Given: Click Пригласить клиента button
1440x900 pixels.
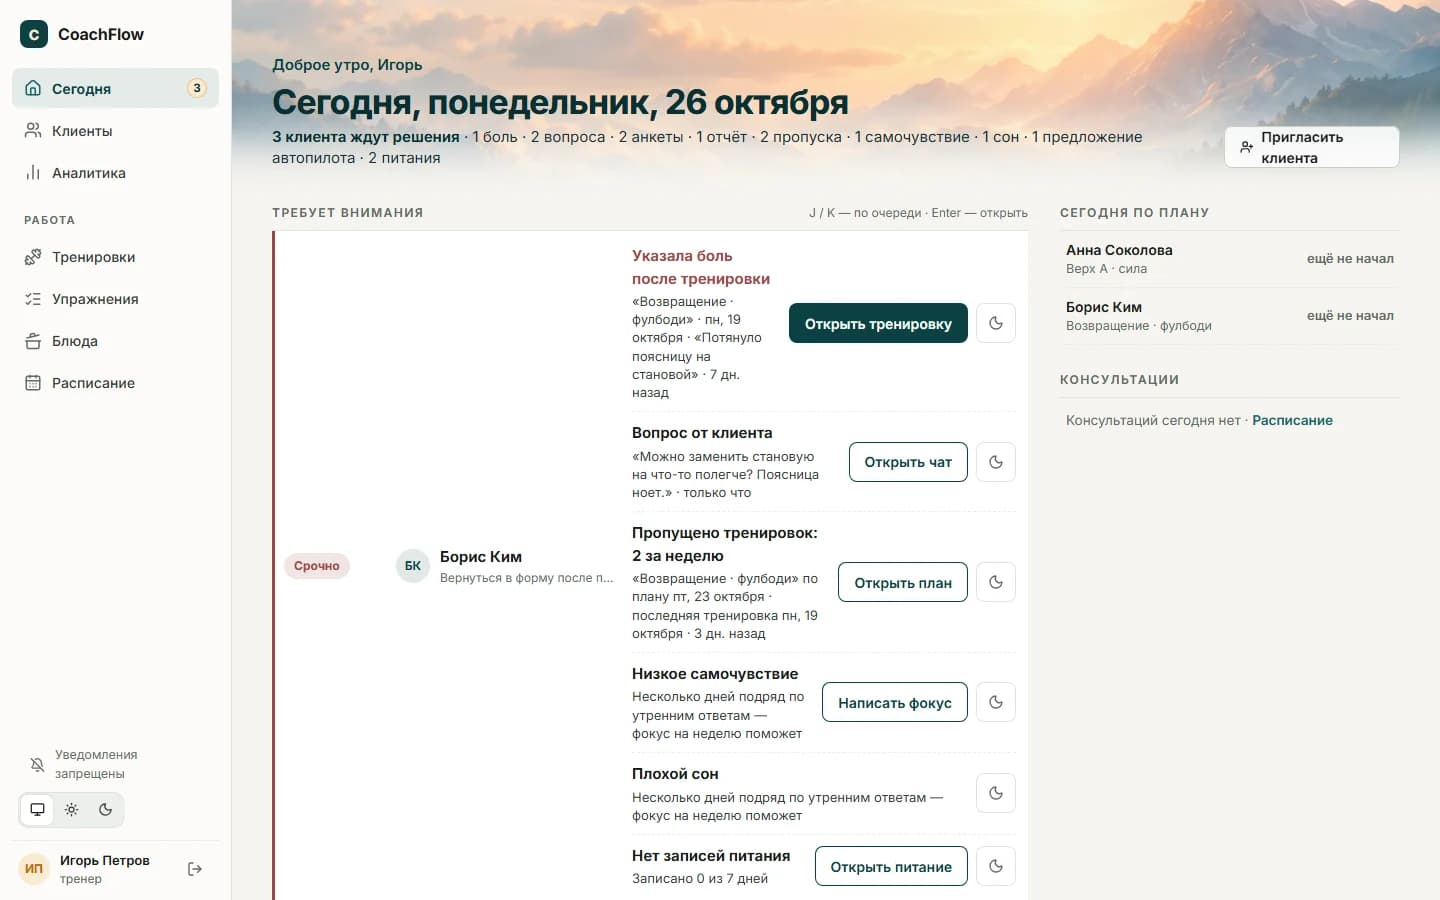Looking at the screenshot, I should coord(1311,147).
